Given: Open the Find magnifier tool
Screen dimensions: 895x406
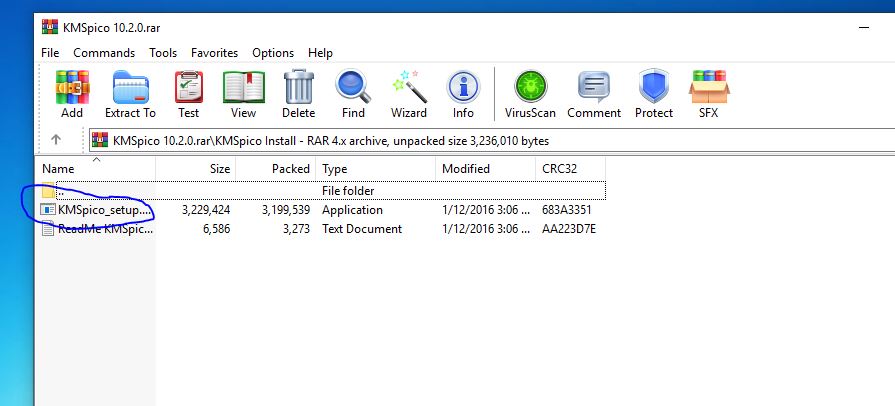Looking at the screenshot, I should 353,87.
